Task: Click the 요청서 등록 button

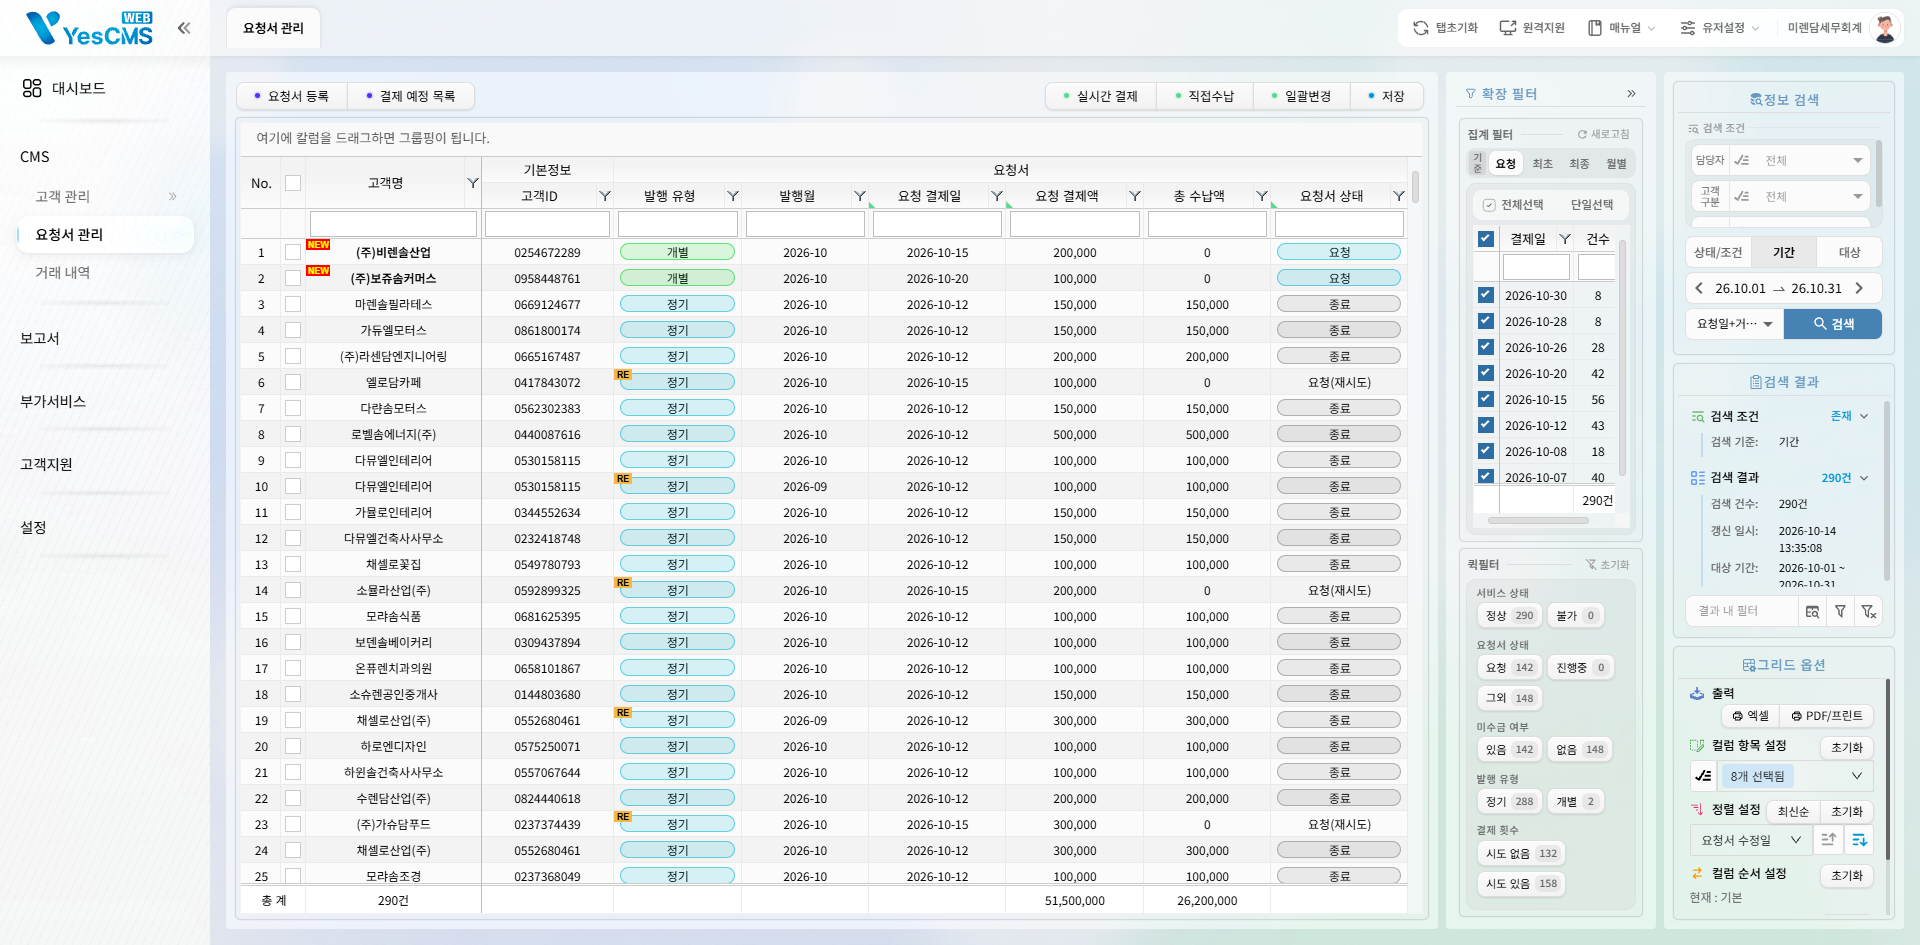Action: pyautogui.click(x=292, y=96)
